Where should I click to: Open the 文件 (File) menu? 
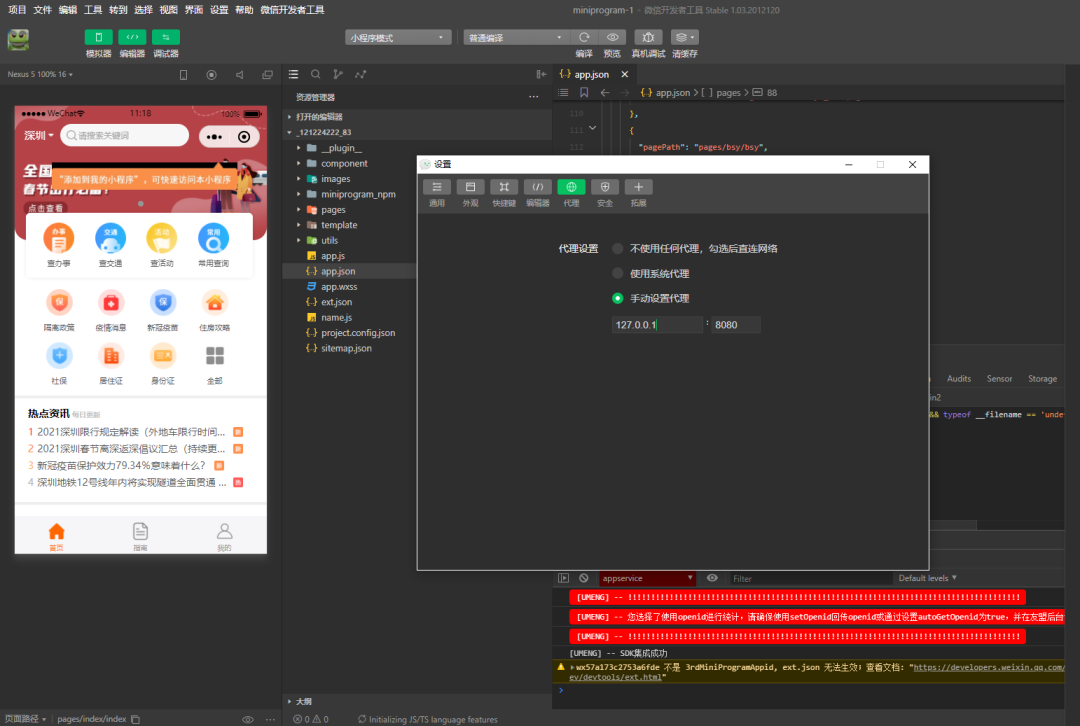[43, 10]
